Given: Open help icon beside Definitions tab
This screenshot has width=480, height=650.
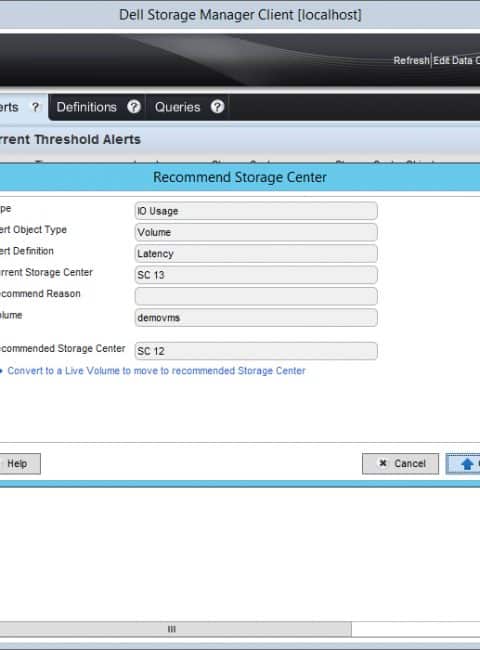Looking at the screenshot, I should click(133, 107).
